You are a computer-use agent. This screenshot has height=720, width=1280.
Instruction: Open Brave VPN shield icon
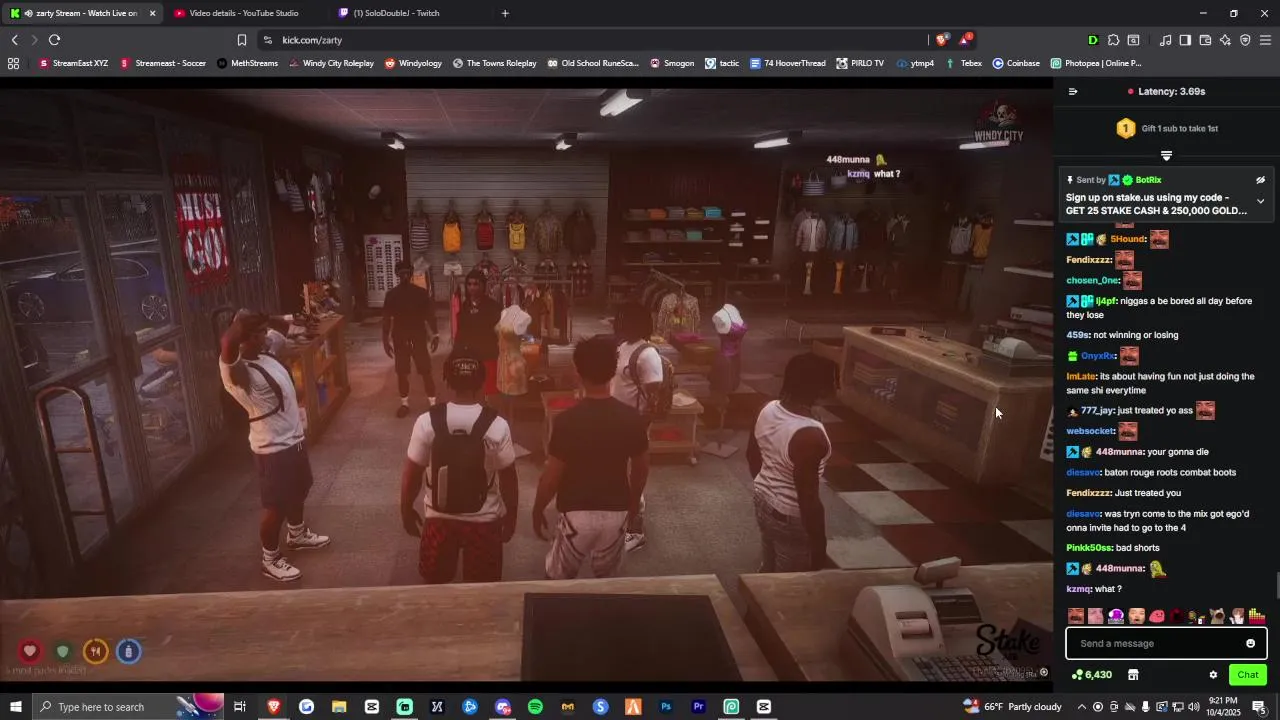coord(1245,40)
